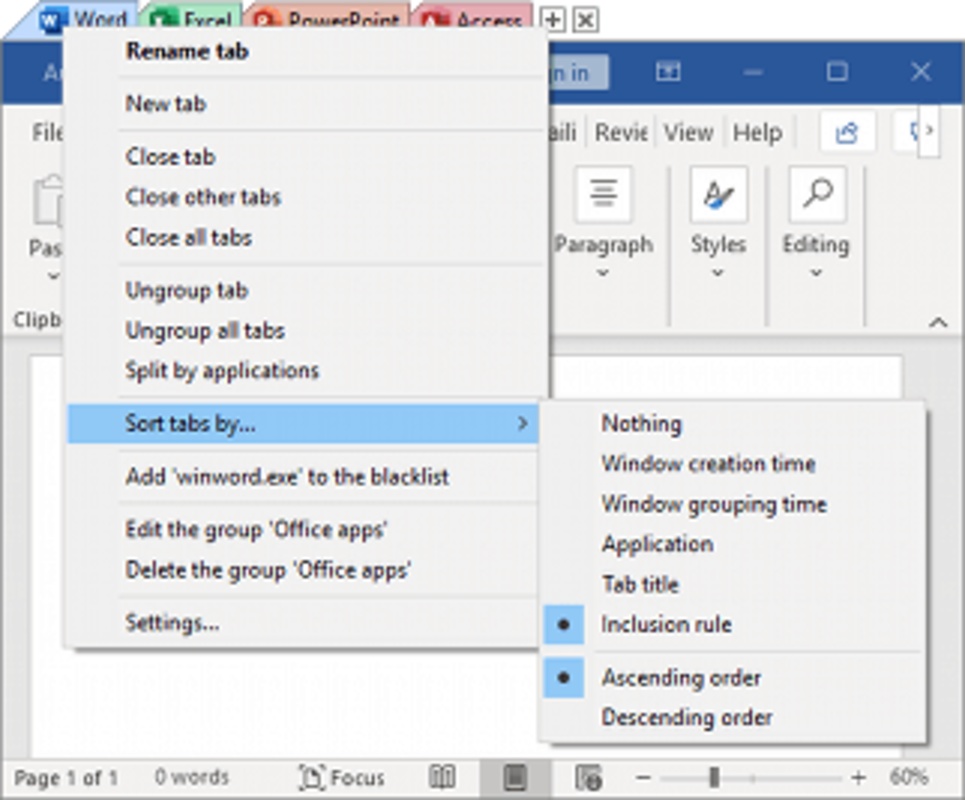Viewport: 965px width, 800px height.
Task: Open the View ribbon tab
Action: (x=689, y=132)
